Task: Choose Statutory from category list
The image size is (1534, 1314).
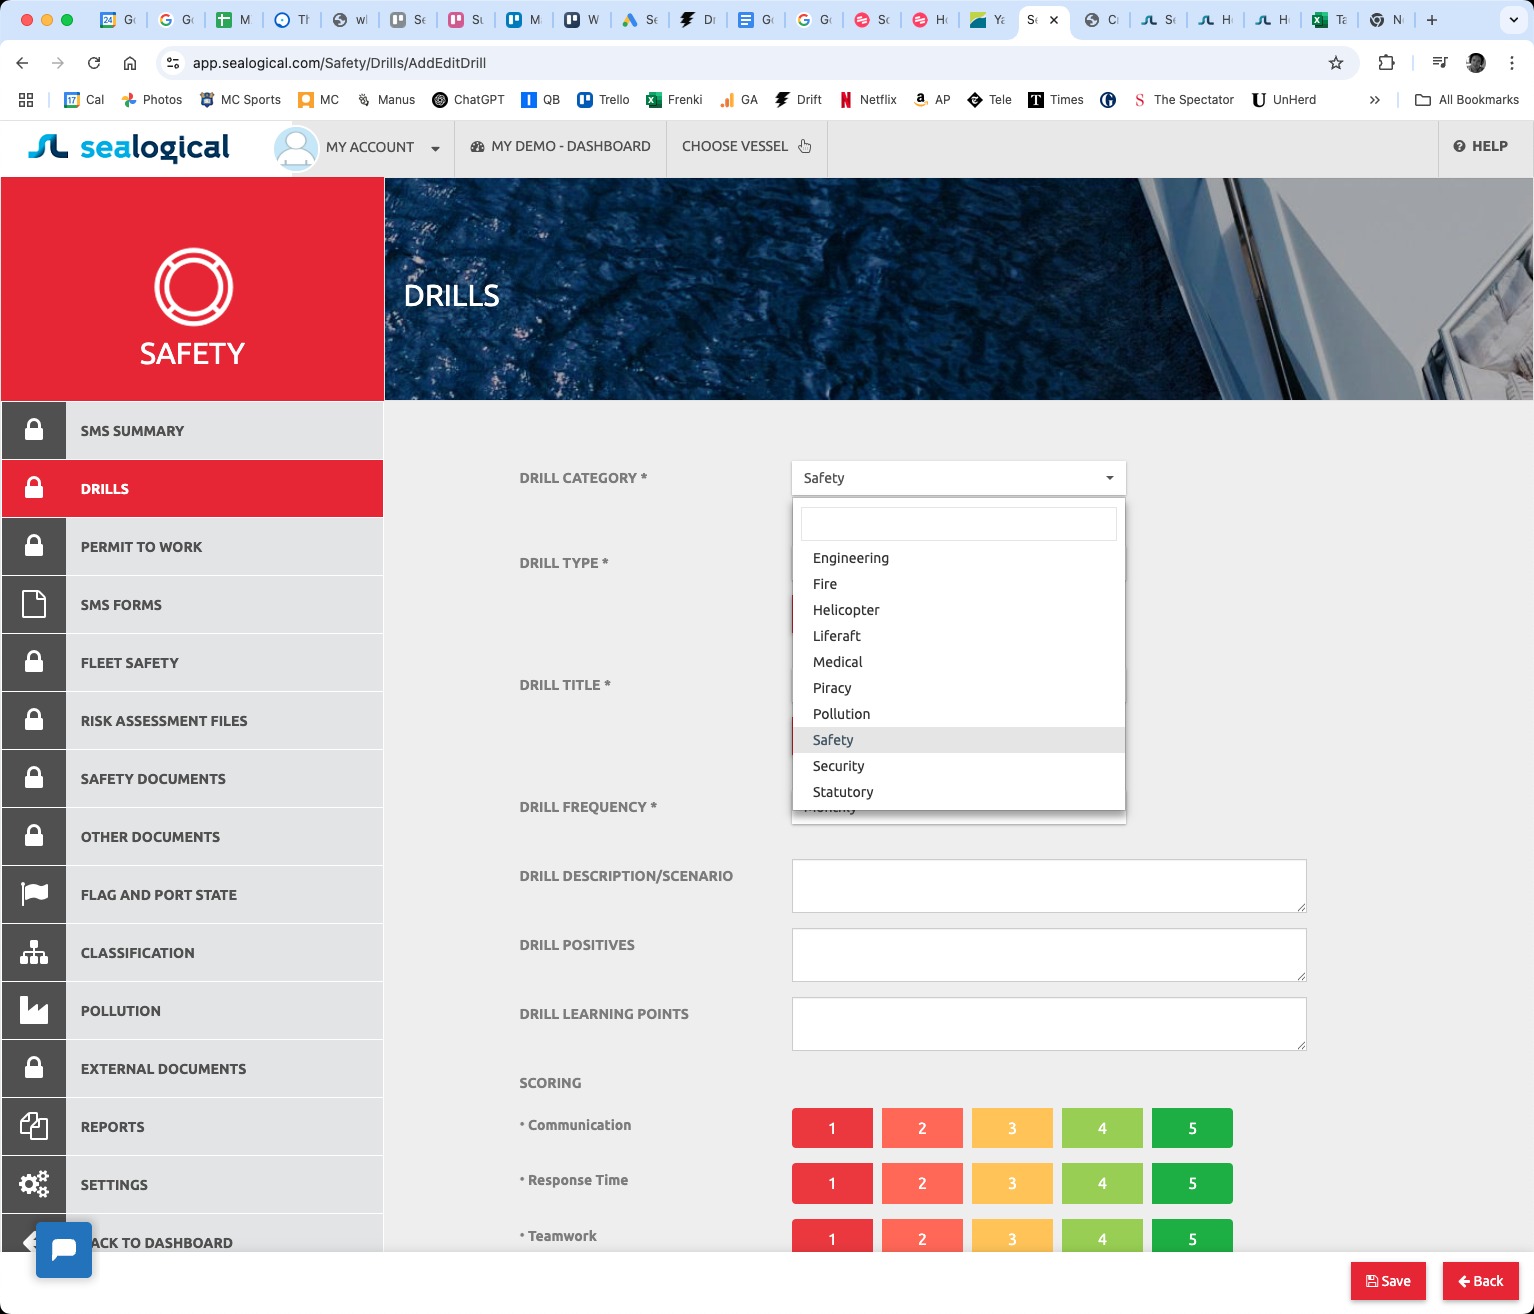Action: (958, 792)
